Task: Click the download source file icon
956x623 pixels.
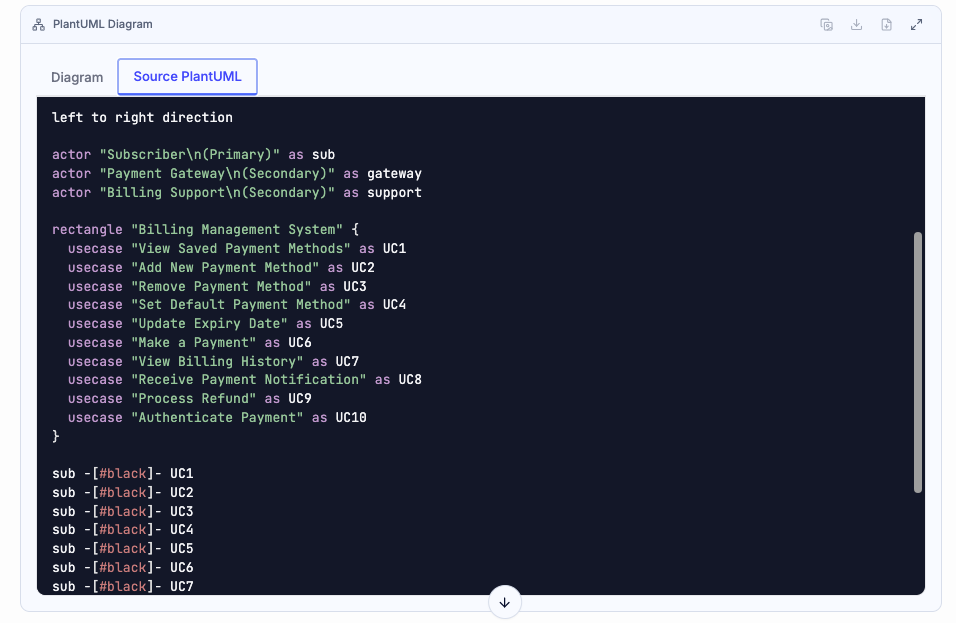Action: 886,24
